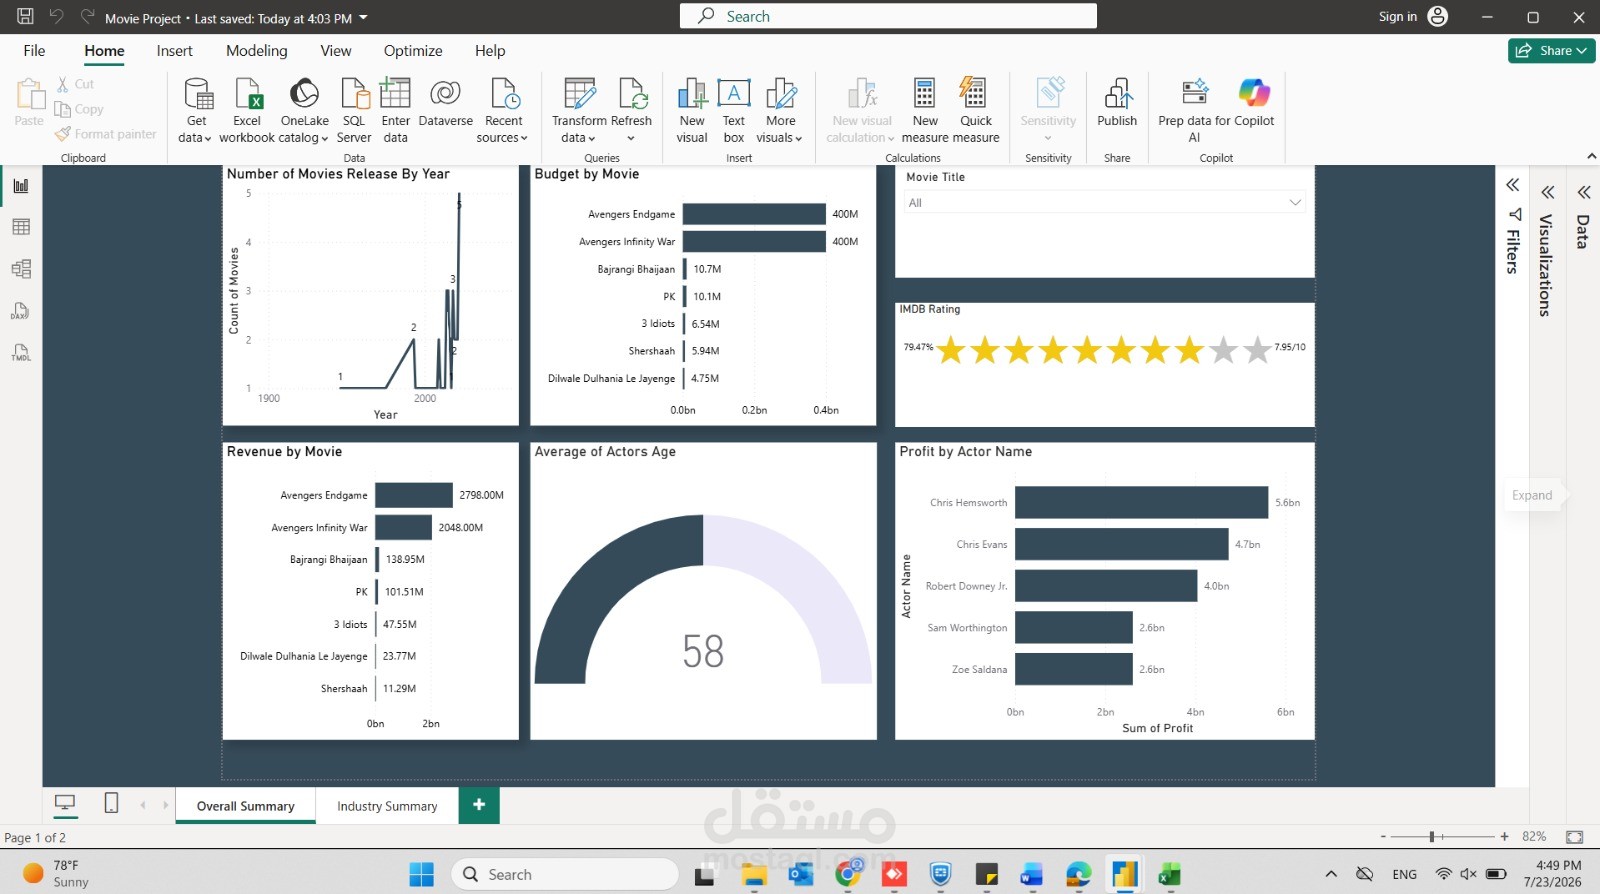Open Excel from the taskbar

(1170, 875)
